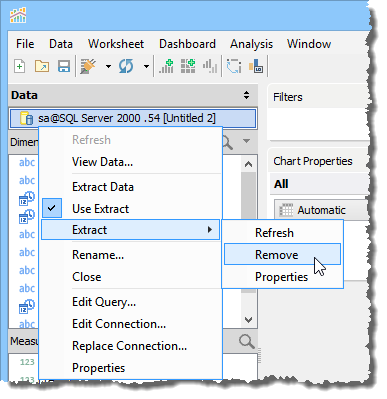
Task: Open the File menu
Action: coord(25,44)
